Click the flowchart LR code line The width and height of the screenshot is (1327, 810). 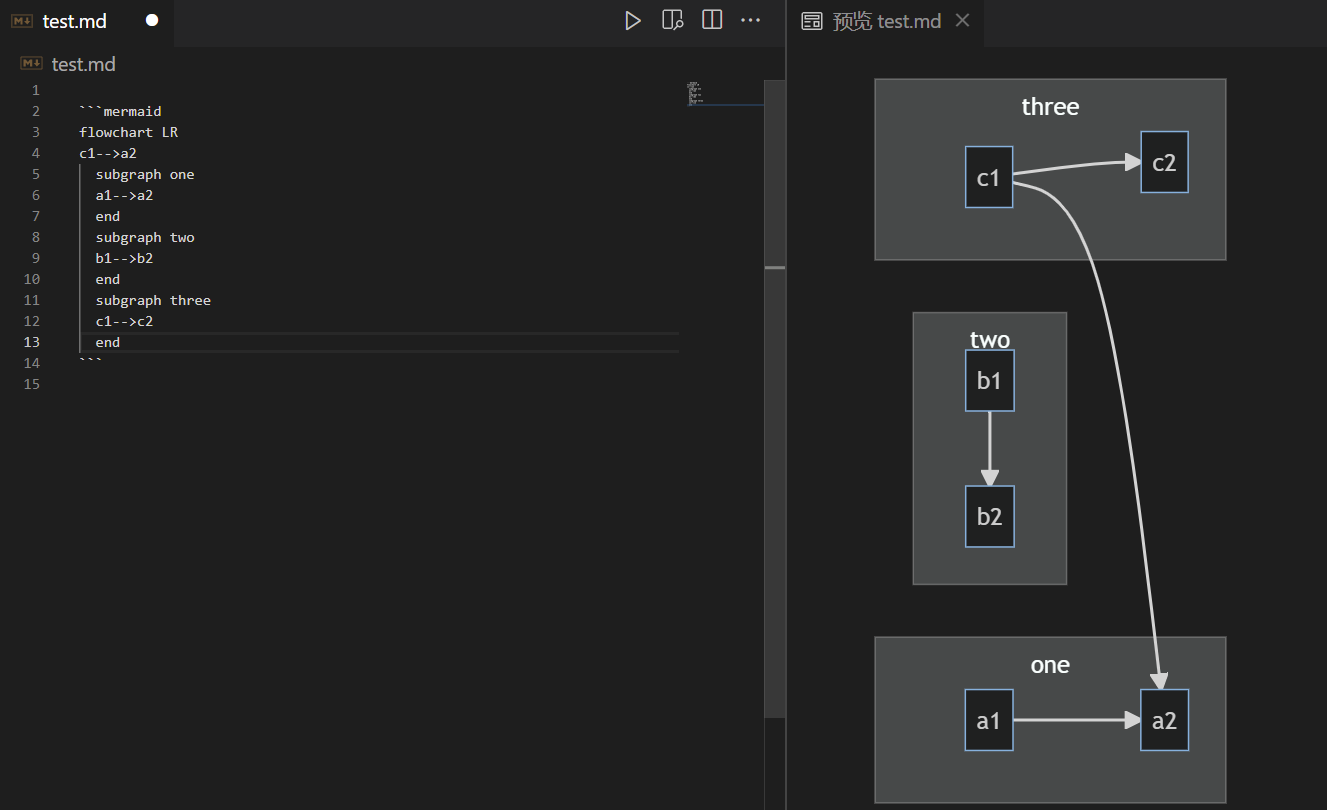coord(129,132)
